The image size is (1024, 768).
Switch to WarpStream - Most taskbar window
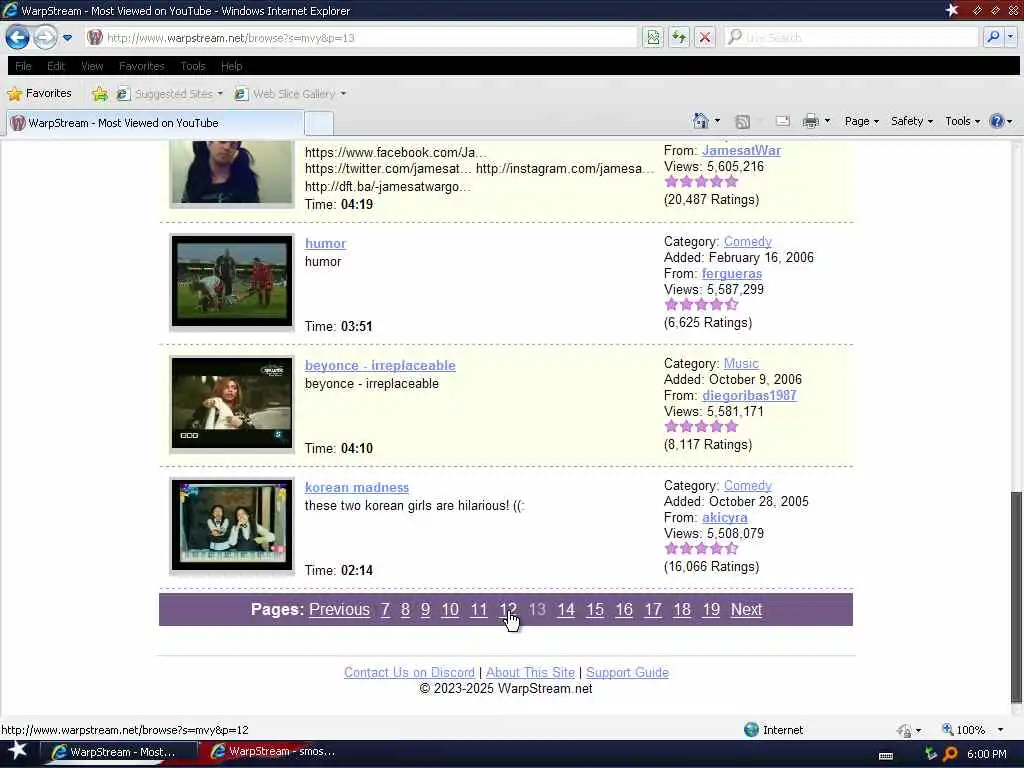pos(118,752)
